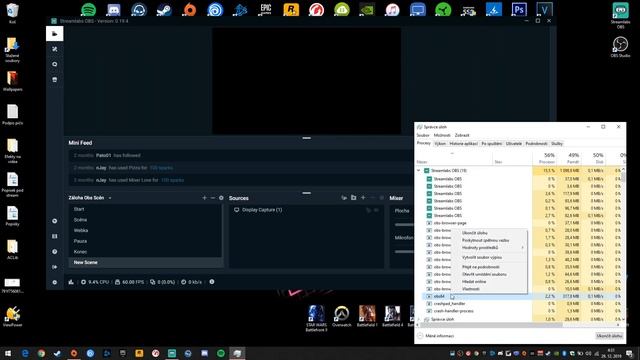Open Spotify desktop shortcut
640x360 pixels.
click(x=88, y=9)
